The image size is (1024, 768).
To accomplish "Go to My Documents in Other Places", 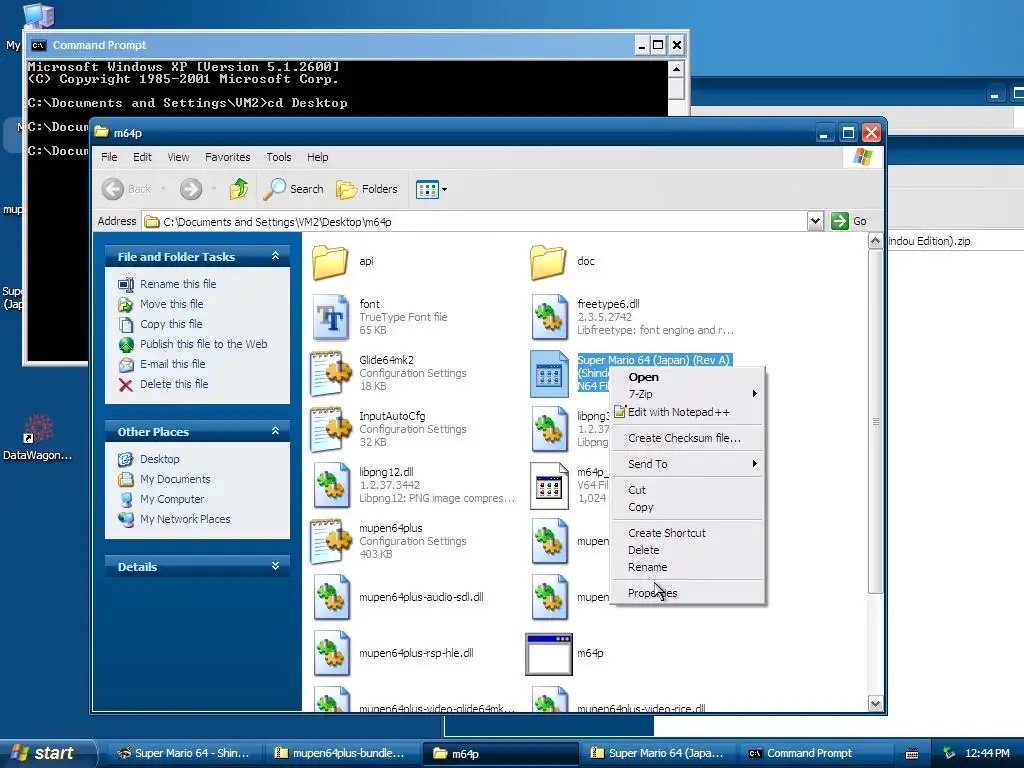I will [175, 479].
